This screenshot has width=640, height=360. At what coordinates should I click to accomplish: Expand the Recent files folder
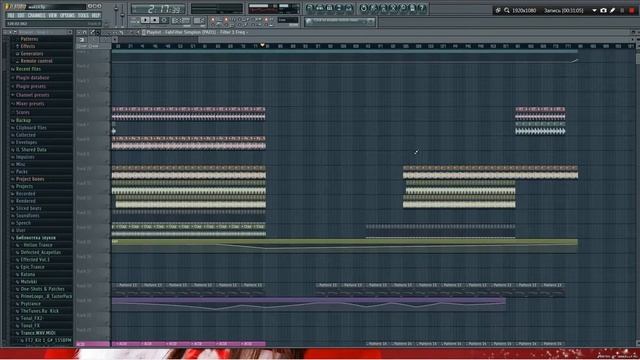pyautogui.click(x=28, y=69)
